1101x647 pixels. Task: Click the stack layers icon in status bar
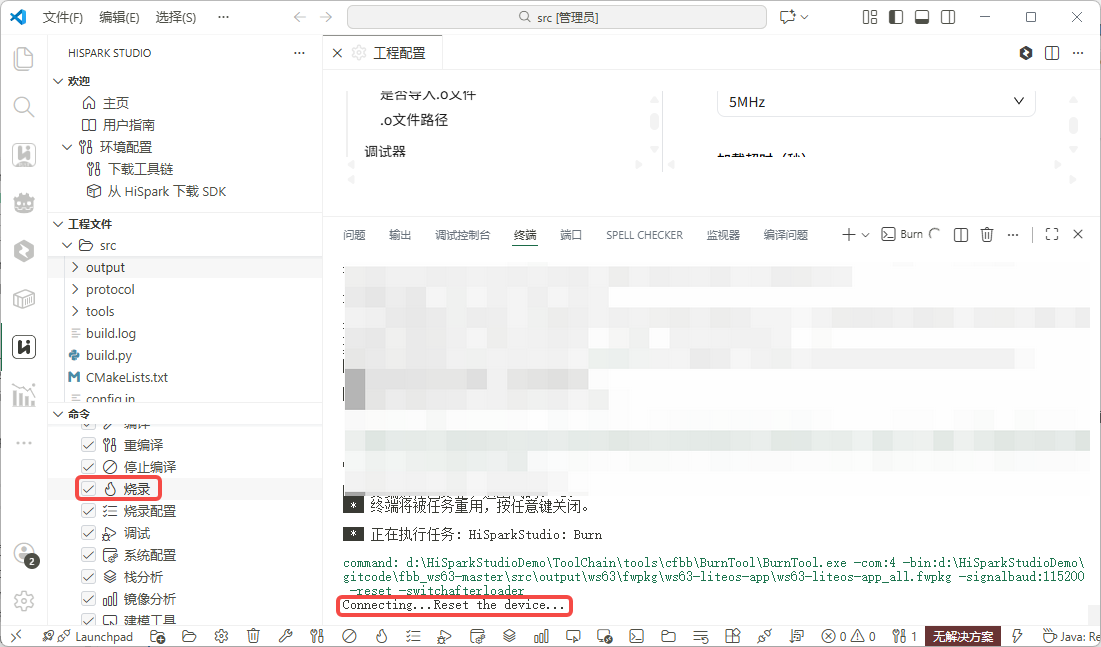509,636
